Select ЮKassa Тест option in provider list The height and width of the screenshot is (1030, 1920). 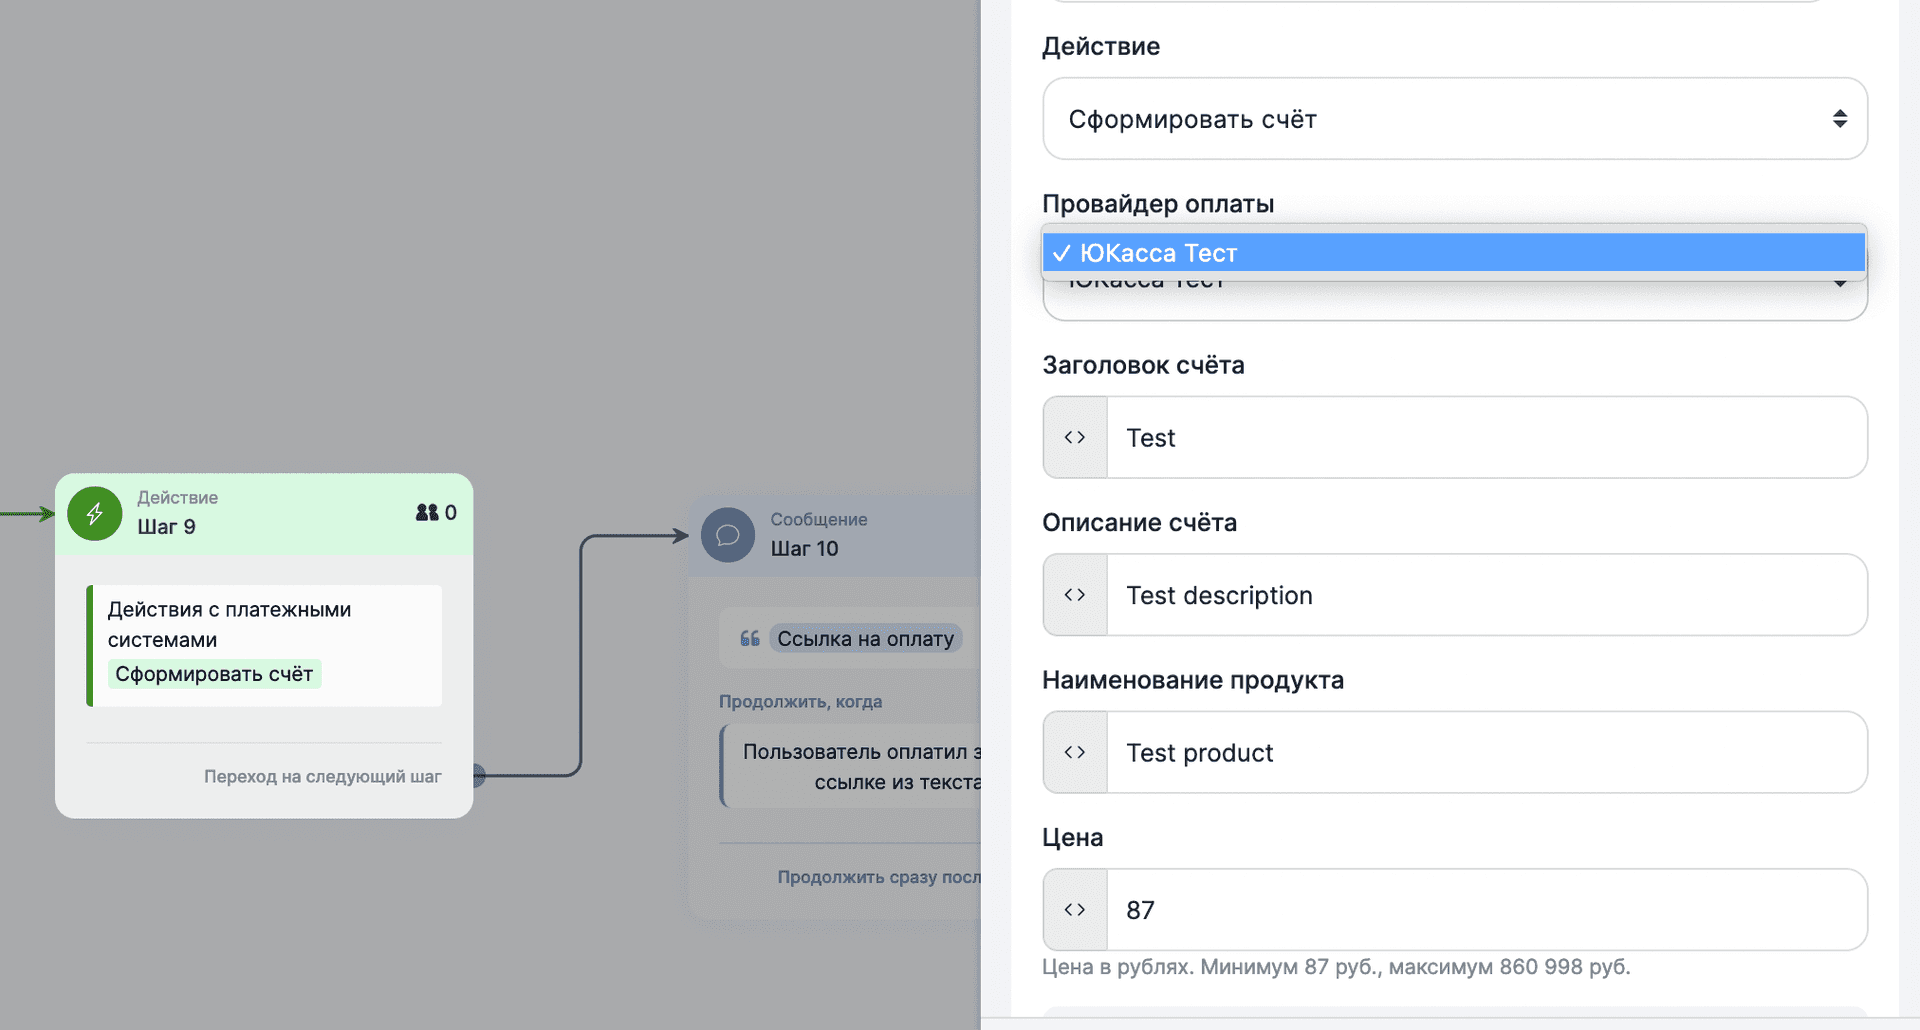(1454, 253)
